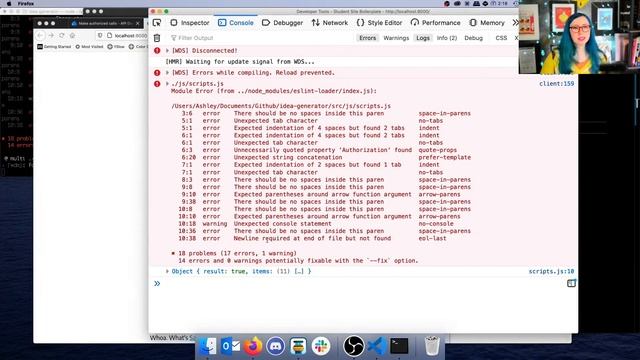Click the error icon beside [WDS] Disconnected!

click(157, 51)
